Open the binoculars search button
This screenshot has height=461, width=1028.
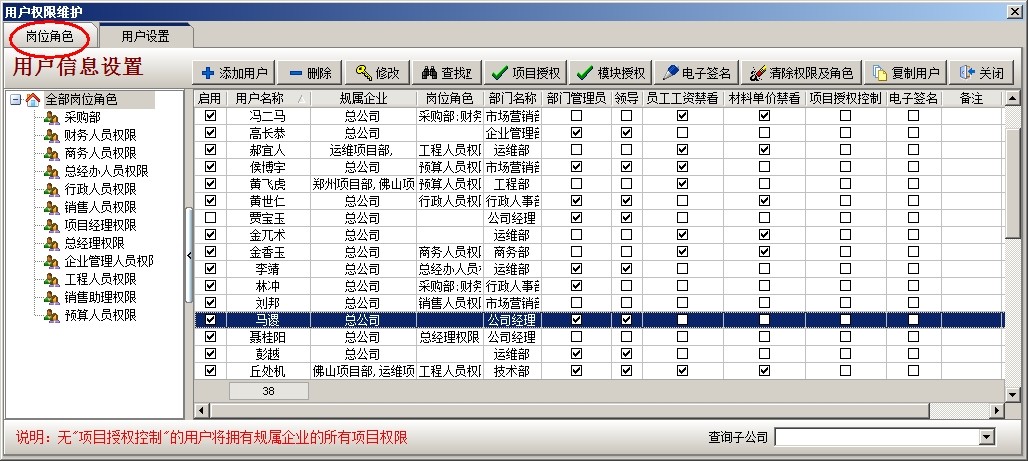coord(445,73)
